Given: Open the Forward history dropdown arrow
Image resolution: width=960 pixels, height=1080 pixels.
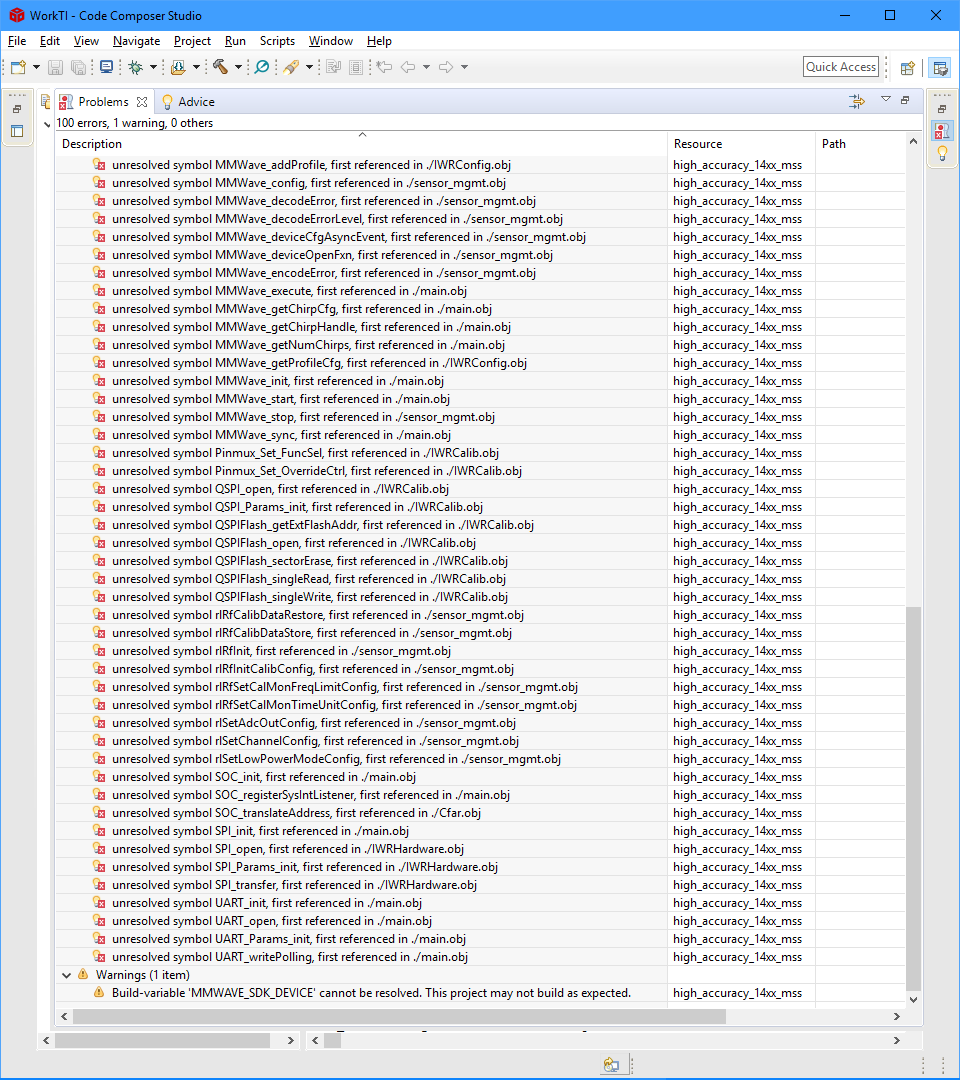Looking at the screenshot, I should (x=464, y=67).
